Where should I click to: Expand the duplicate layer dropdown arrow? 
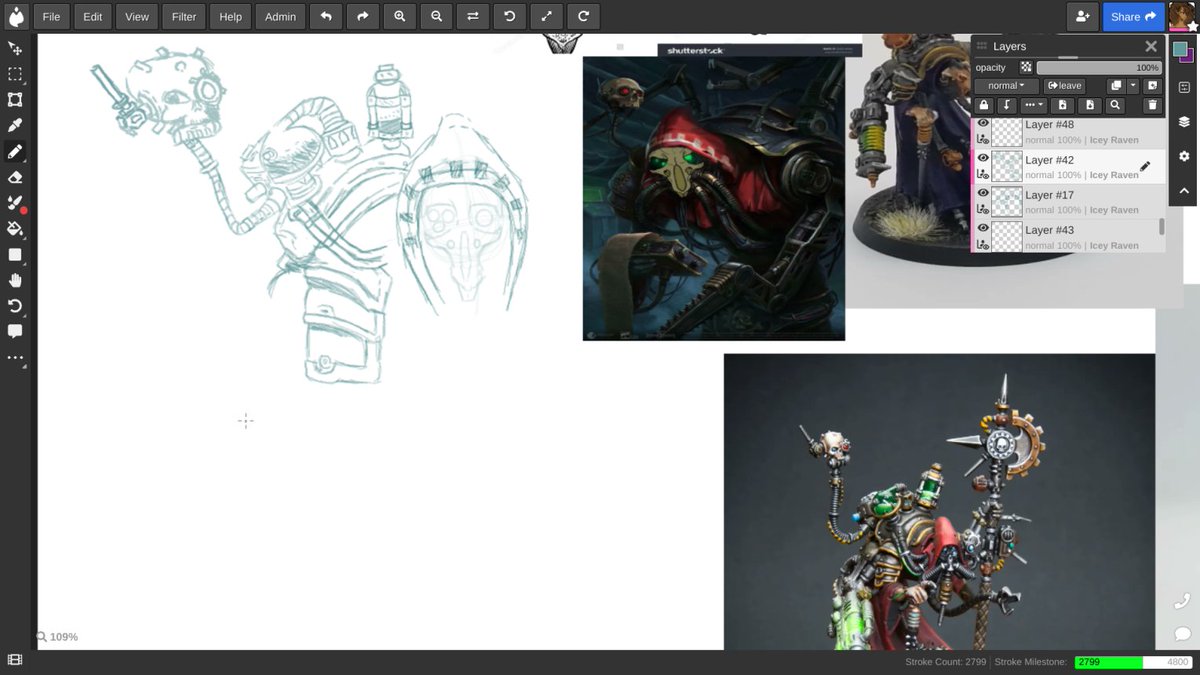pyautogui.click(x=1133, y=86)
